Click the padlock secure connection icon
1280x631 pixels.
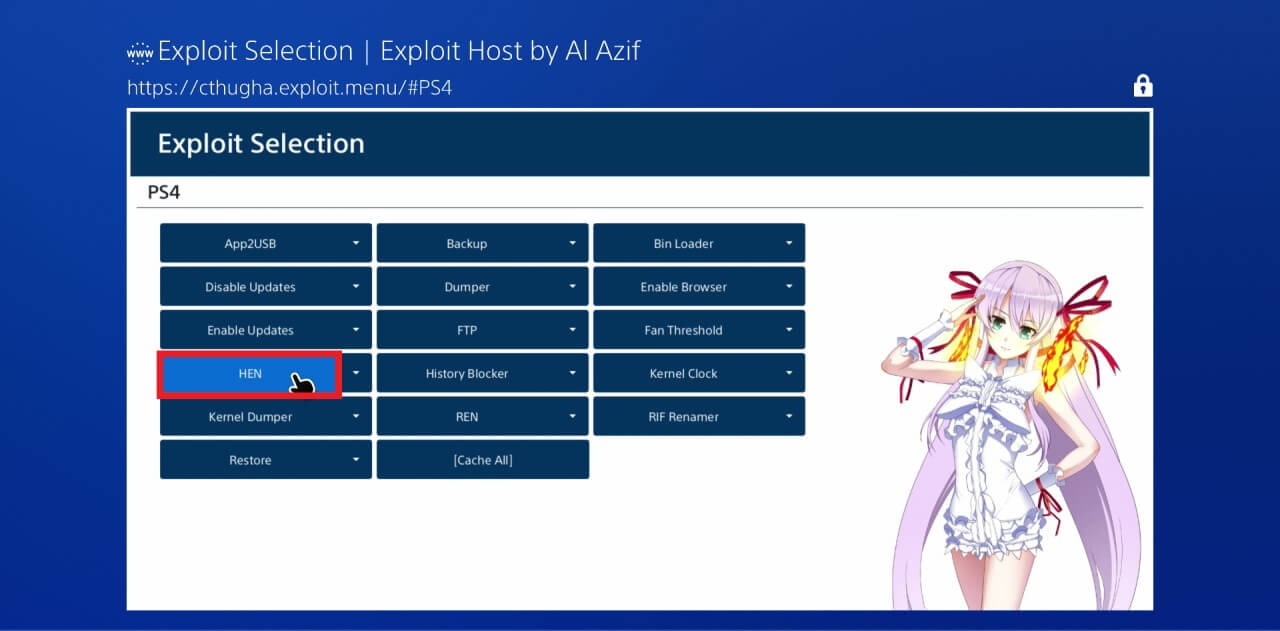(x=1142, y=86)
